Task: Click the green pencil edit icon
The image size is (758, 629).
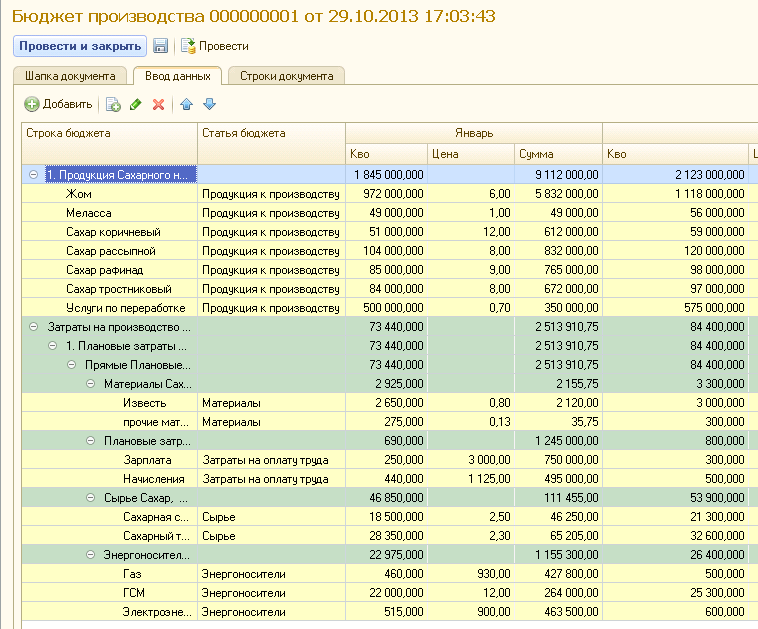Action: click(136, 104)
